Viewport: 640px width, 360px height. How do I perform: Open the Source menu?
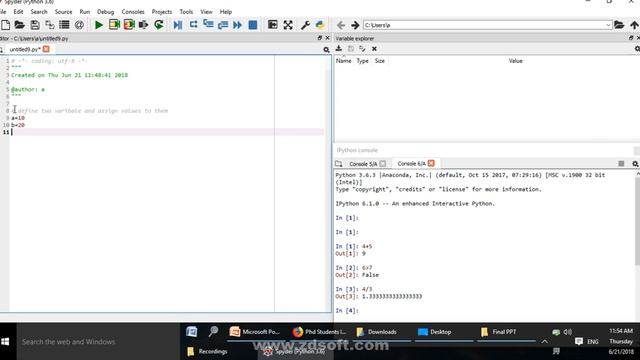(x=63, y=12)
